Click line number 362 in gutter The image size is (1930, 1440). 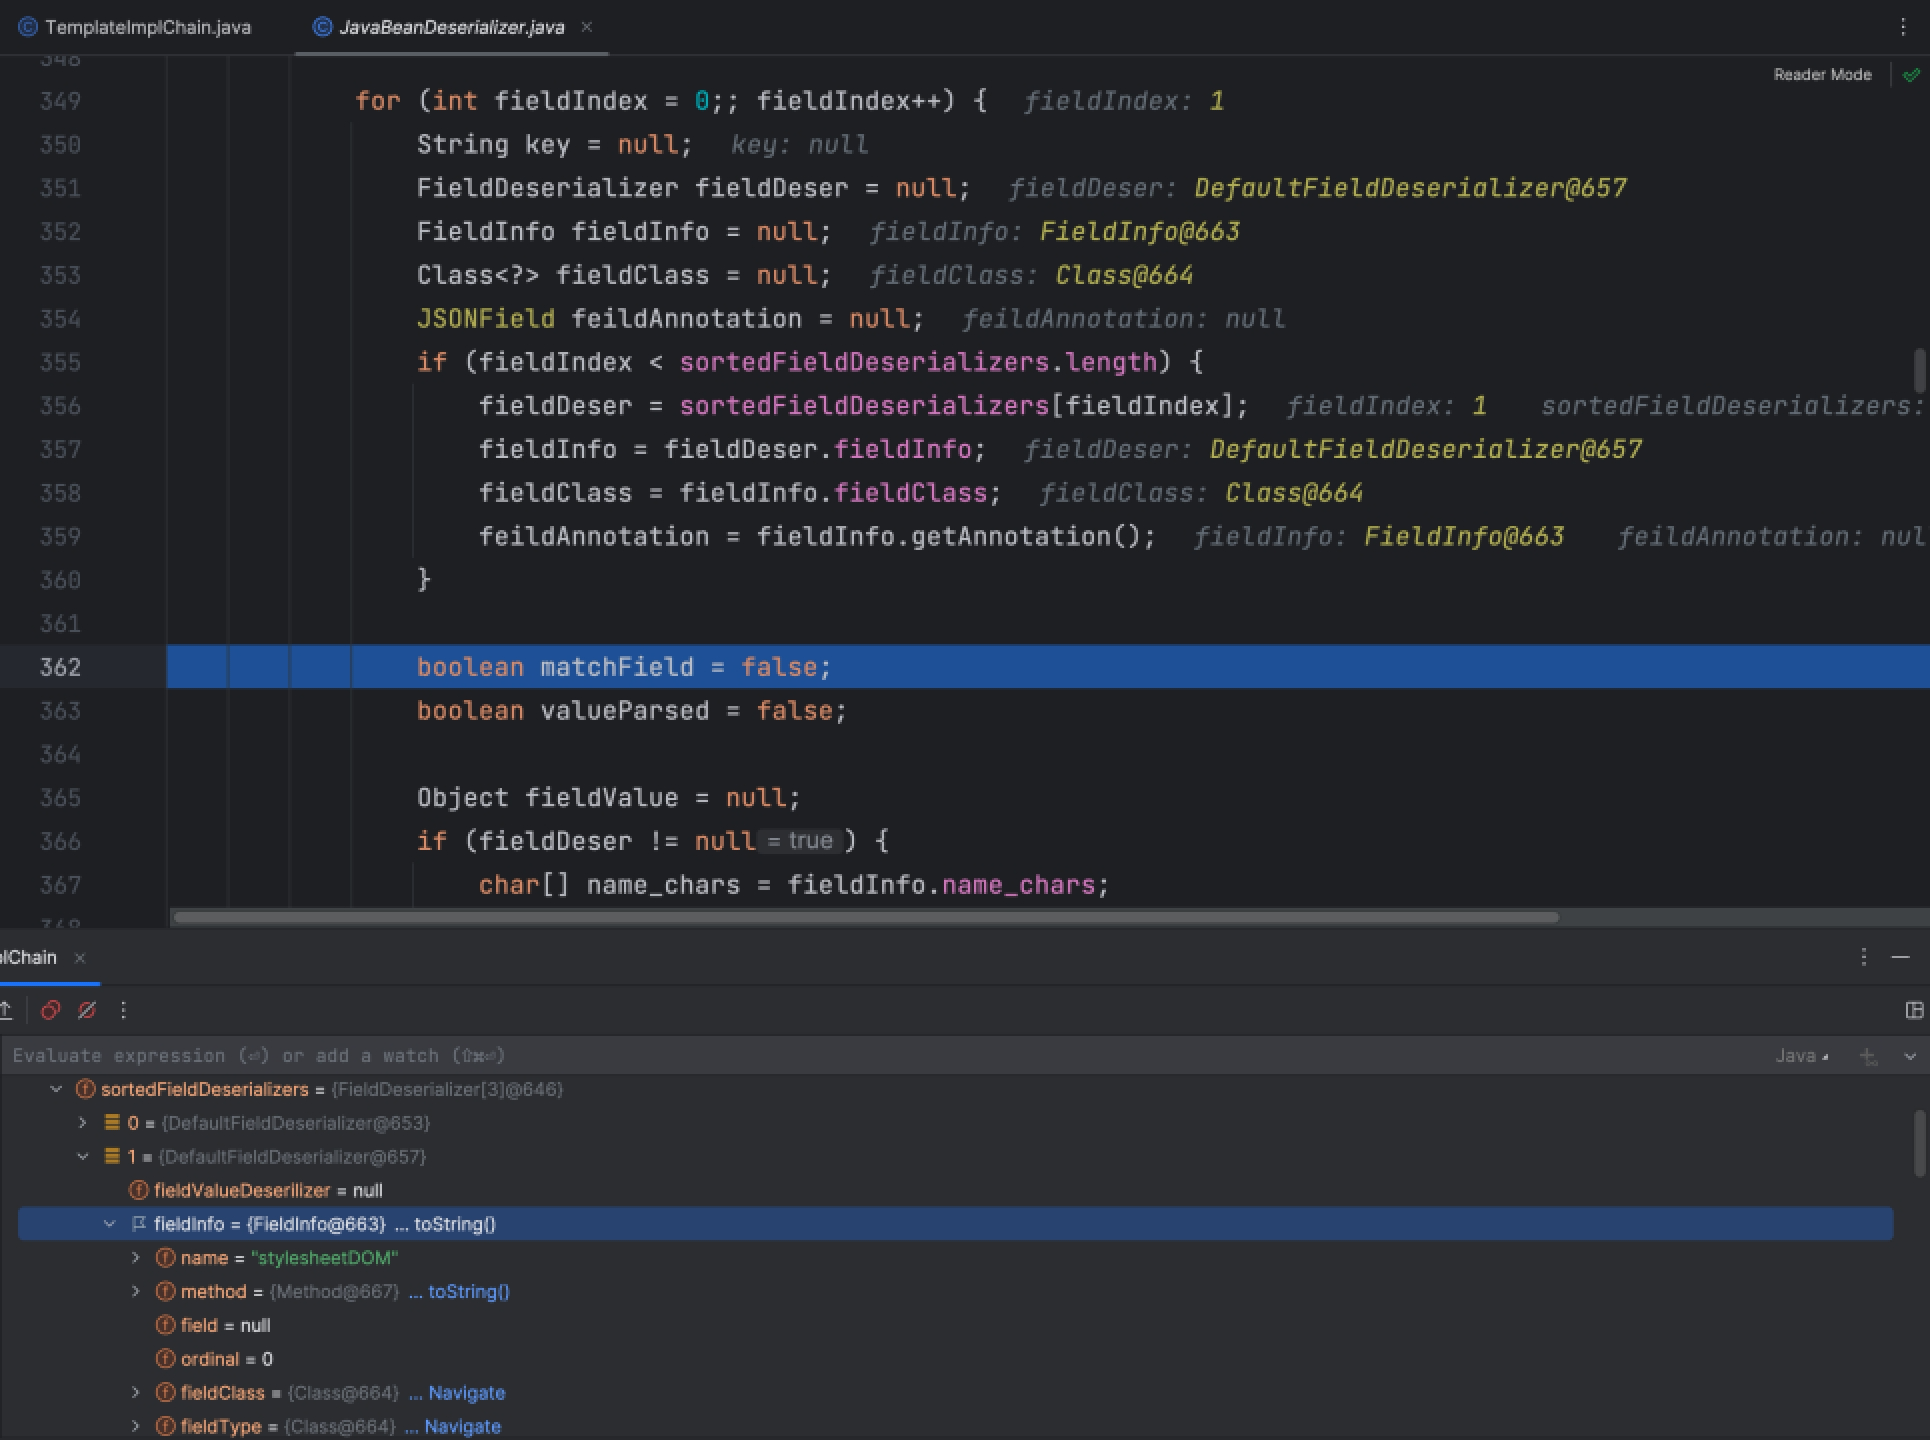click(60, 667)
